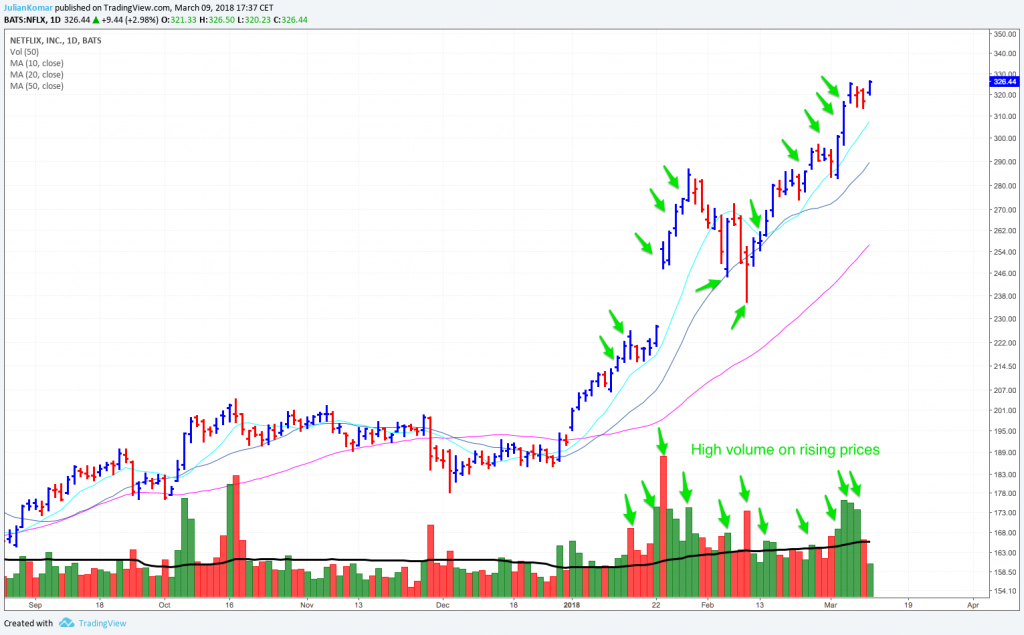Click the Mar label on the time axis
This screenshot has width=1024, height=635.
[831, 605]
